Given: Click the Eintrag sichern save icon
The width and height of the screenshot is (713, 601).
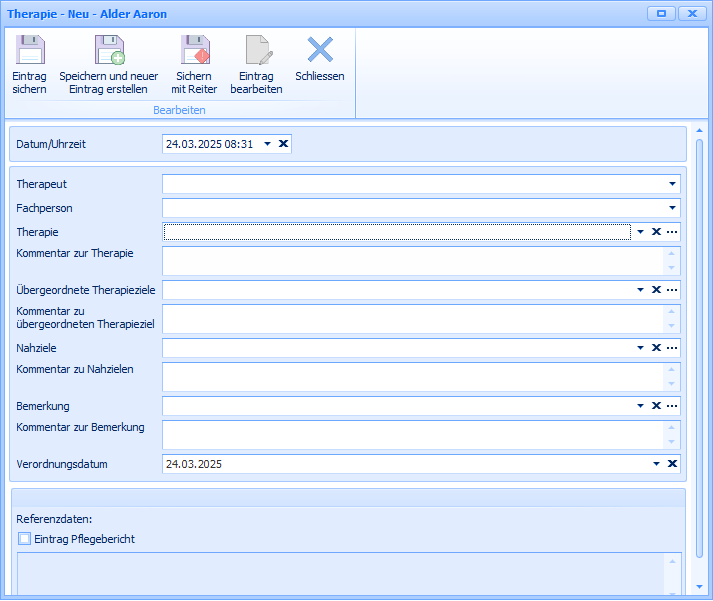Looking at the screenshot, I should click(29, 51).
